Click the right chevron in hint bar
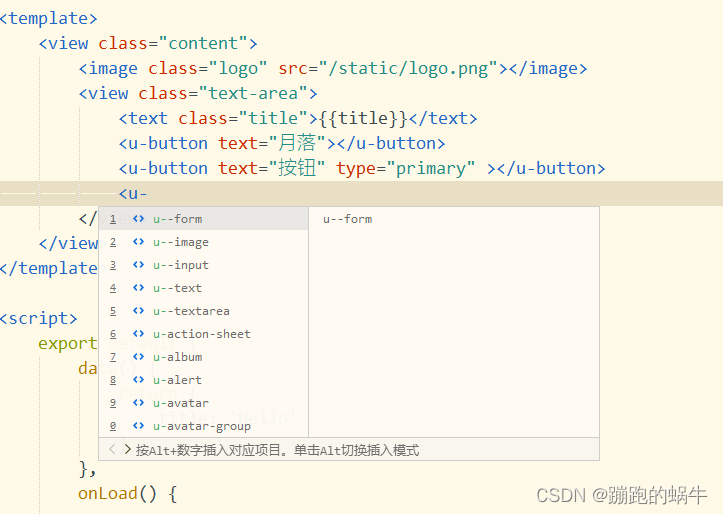This screenshot has height=514, width=723. coord(128,449)
